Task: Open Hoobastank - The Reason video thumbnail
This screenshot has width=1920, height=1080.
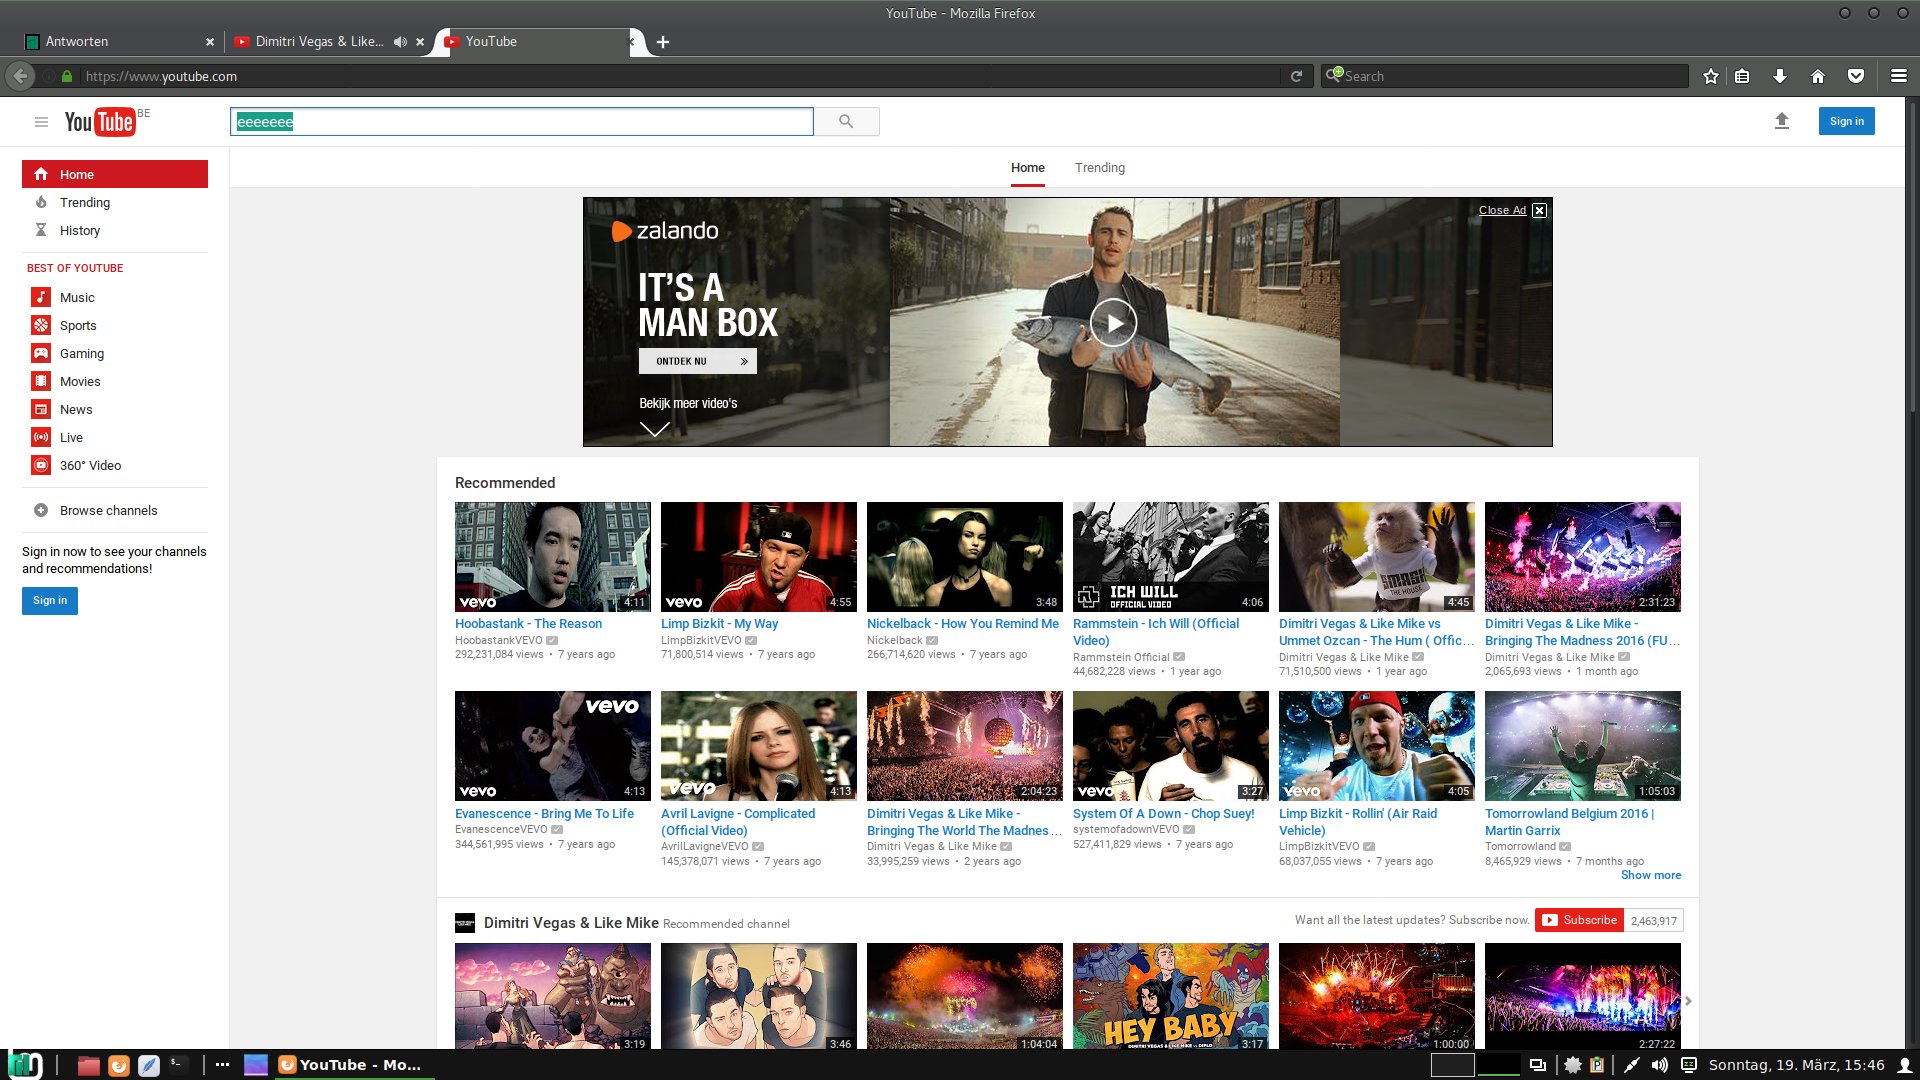Action: pyautogui.click(x=552, y=557)
